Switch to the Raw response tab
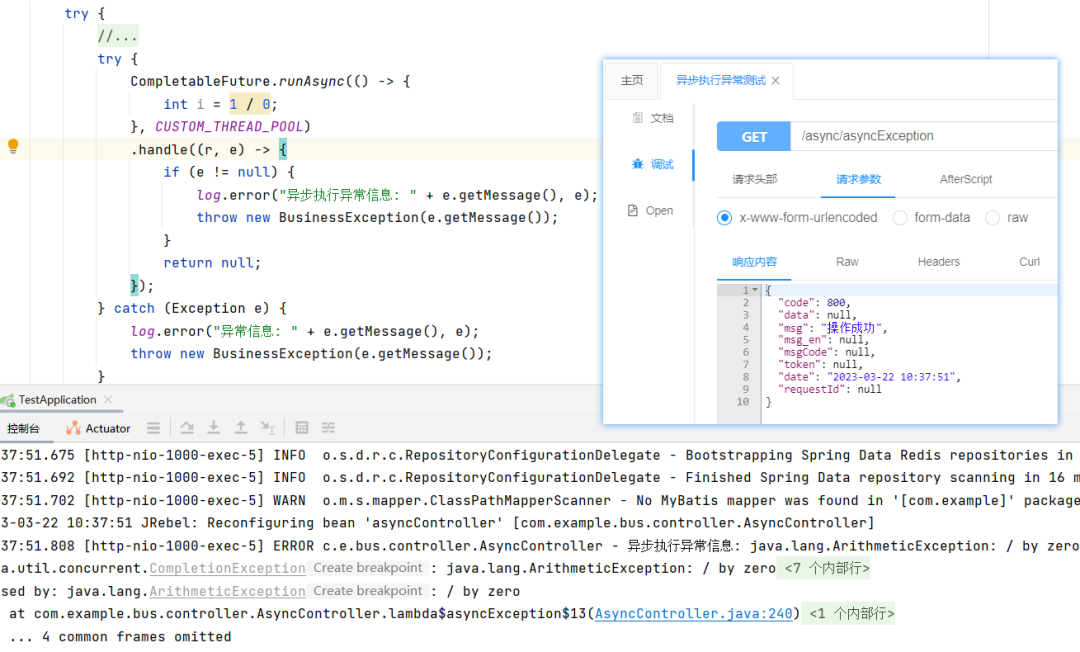 [847, 262]
